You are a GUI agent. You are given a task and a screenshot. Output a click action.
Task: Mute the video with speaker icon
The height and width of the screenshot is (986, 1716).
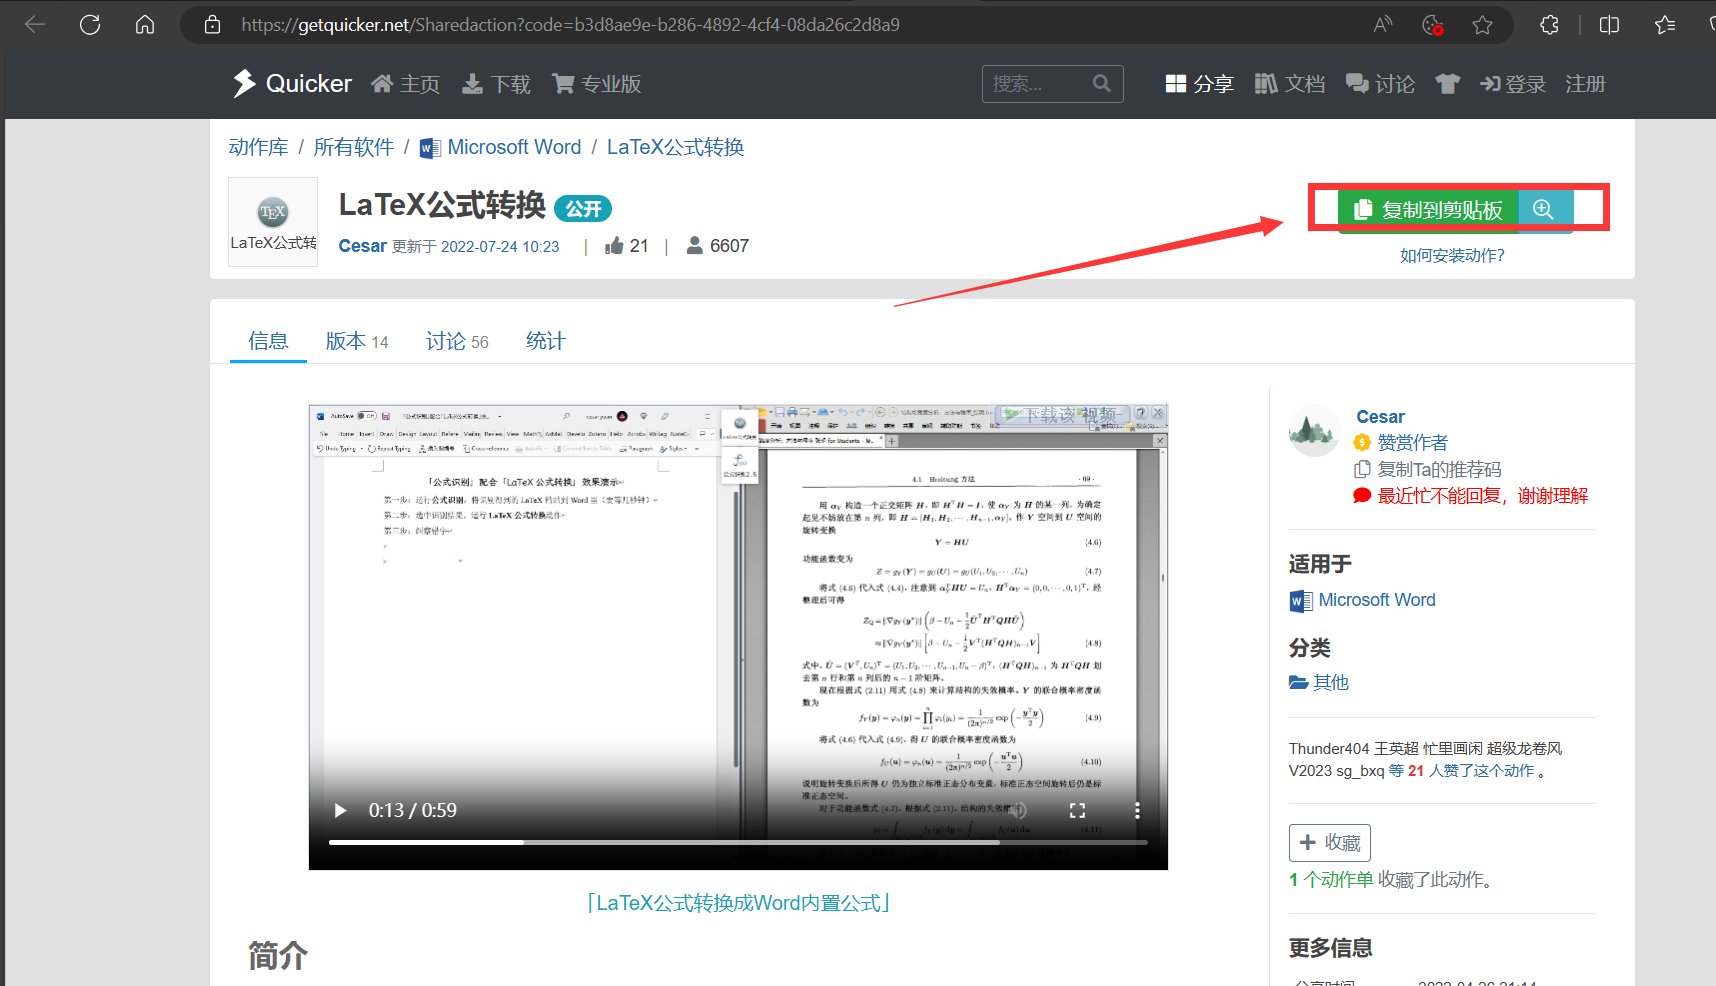(1017, 810)
